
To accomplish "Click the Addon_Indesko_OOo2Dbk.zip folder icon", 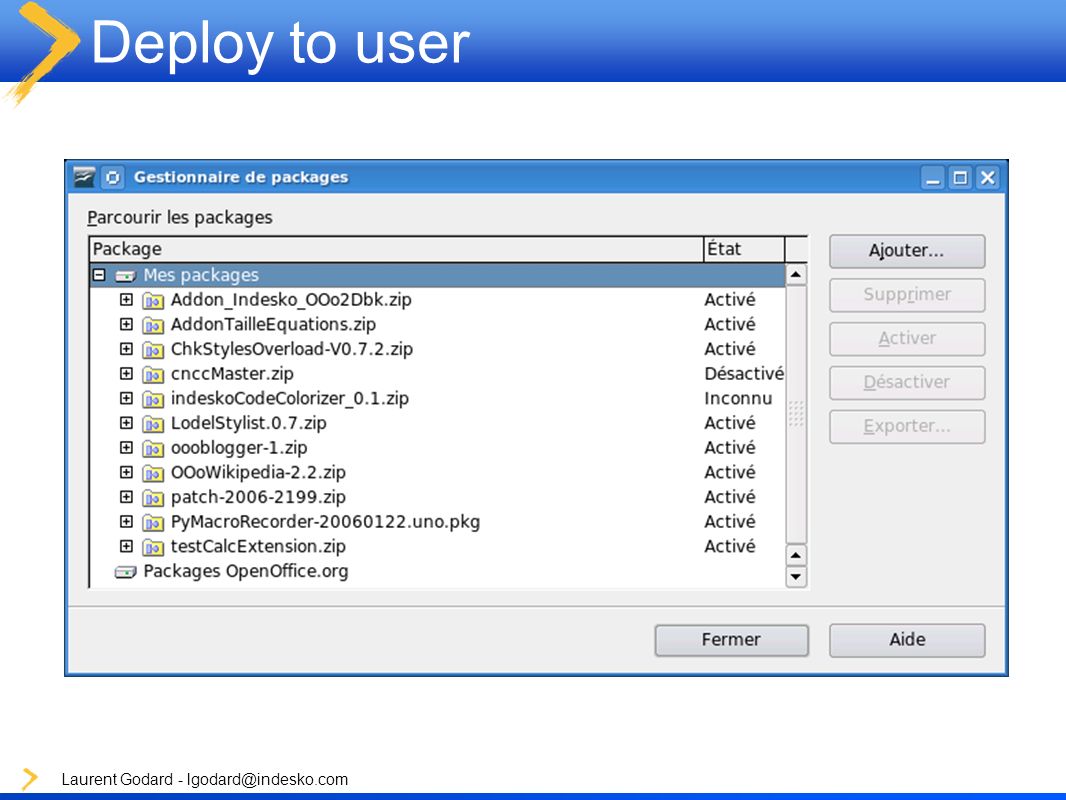I will [x=153, y=300].
